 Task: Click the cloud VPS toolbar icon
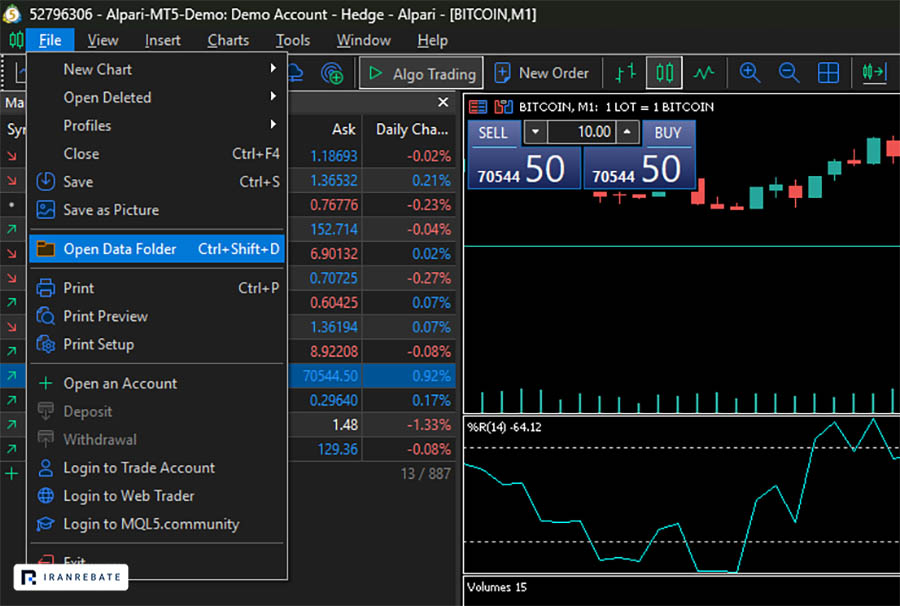(x=295, y=73)
